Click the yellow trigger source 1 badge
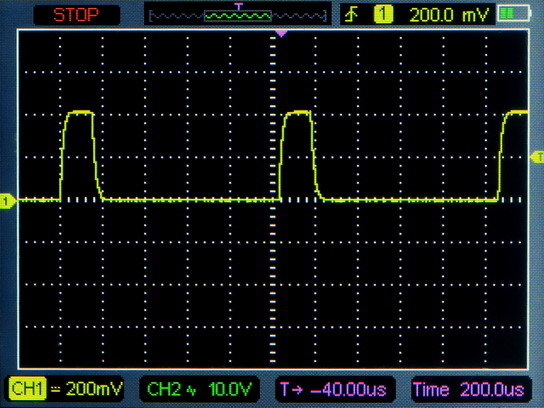The image size is (544, 408). pyautogui.click(x=383, y=15)
